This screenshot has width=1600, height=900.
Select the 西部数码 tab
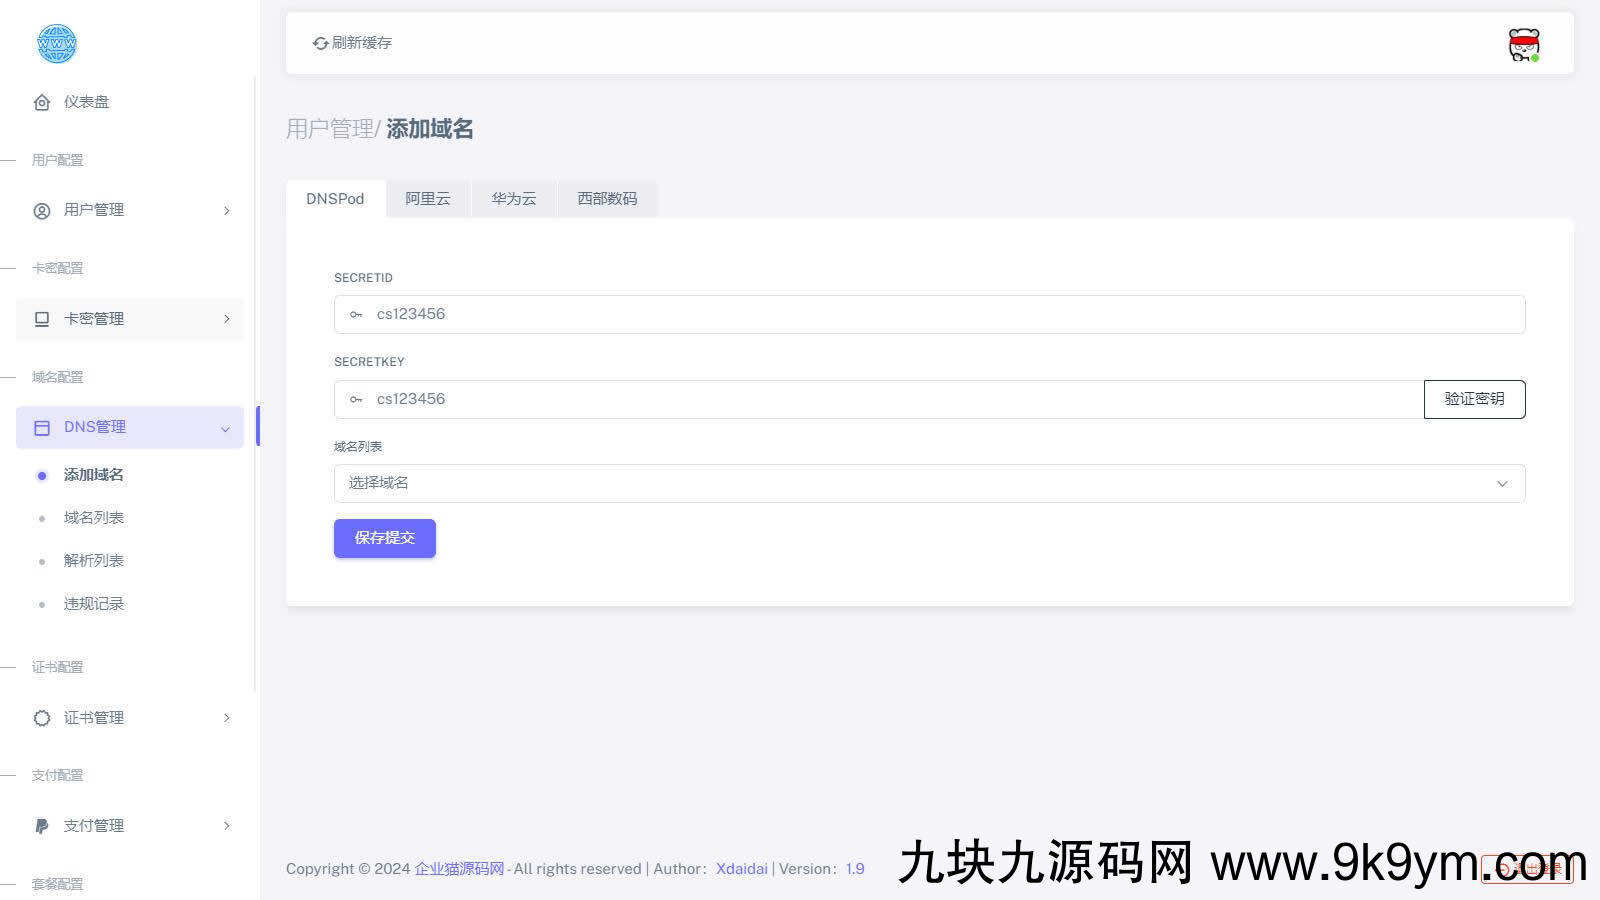tap(606, 199)
